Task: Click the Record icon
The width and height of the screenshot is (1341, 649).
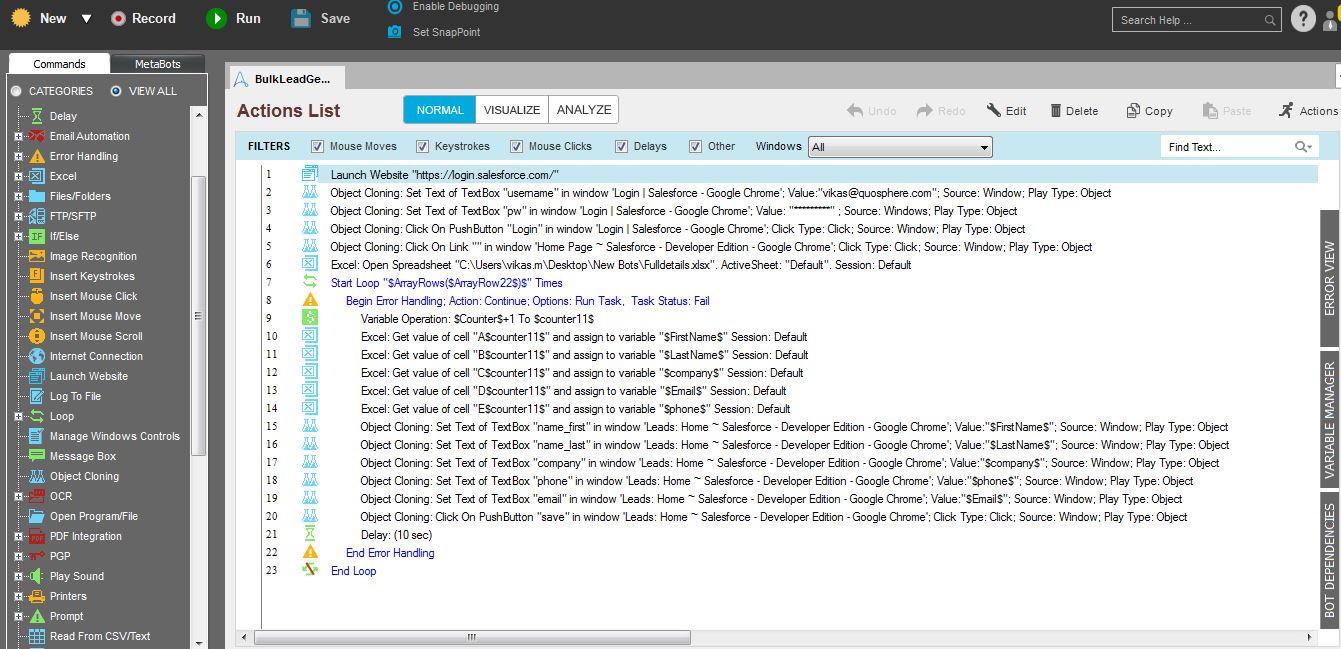Action: pyautogui.click(x=118, y=19)
